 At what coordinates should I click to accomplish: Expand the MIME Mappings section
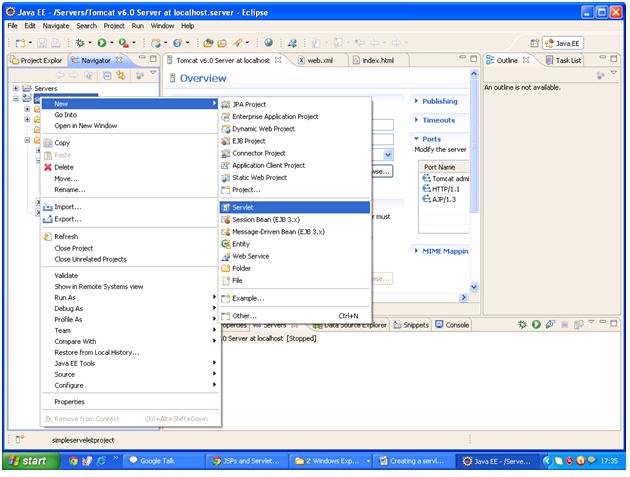(416, 251)
